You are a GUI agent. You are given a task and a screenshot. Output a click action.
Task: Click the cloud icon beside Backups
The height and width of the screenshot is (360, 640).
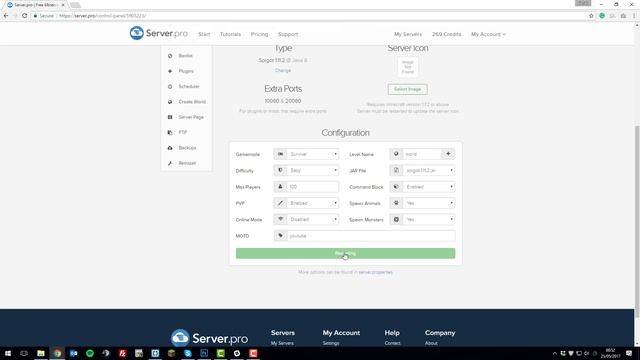coord(170,148)
